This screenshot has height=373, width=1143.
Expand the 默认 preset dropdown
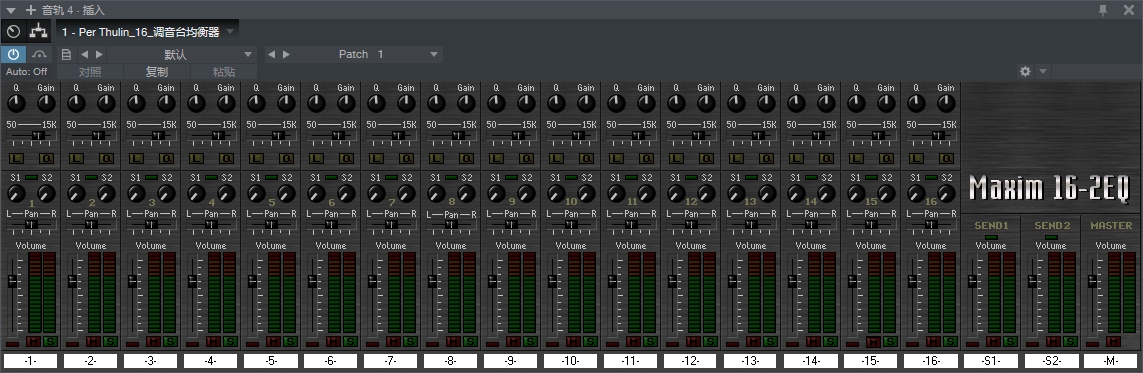249,54
